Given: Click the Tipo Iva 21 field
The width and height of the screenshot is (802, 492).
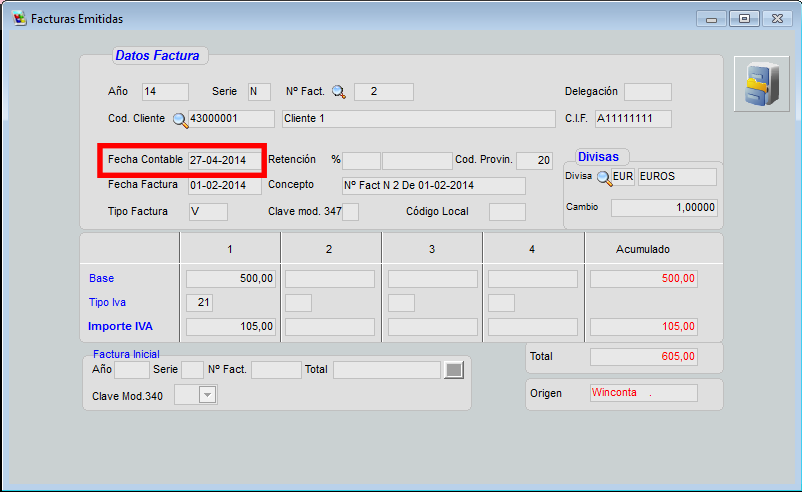Looking at the screenshot, I should click(x=199, y=303).
